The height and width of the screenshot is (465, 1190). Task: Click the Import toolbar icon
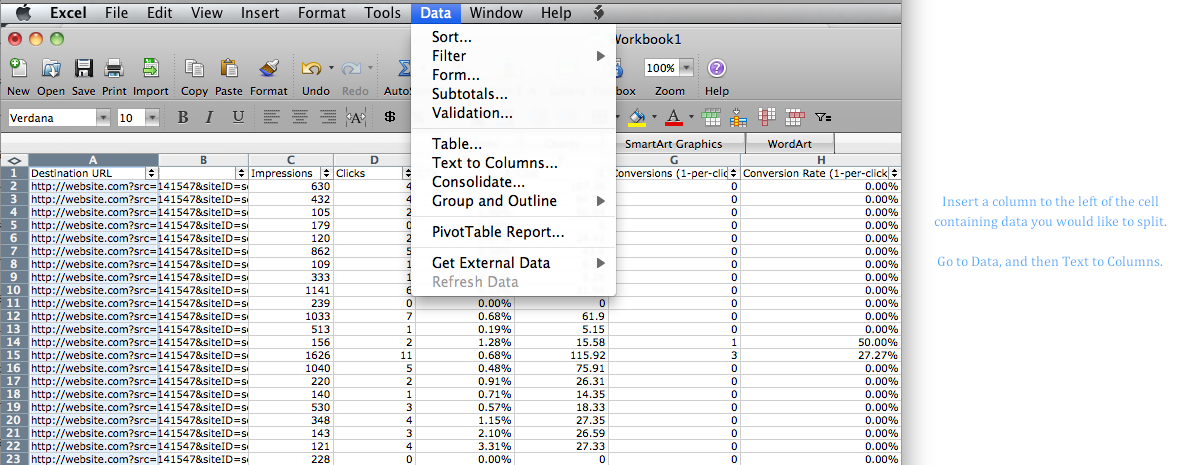[150, 69]
